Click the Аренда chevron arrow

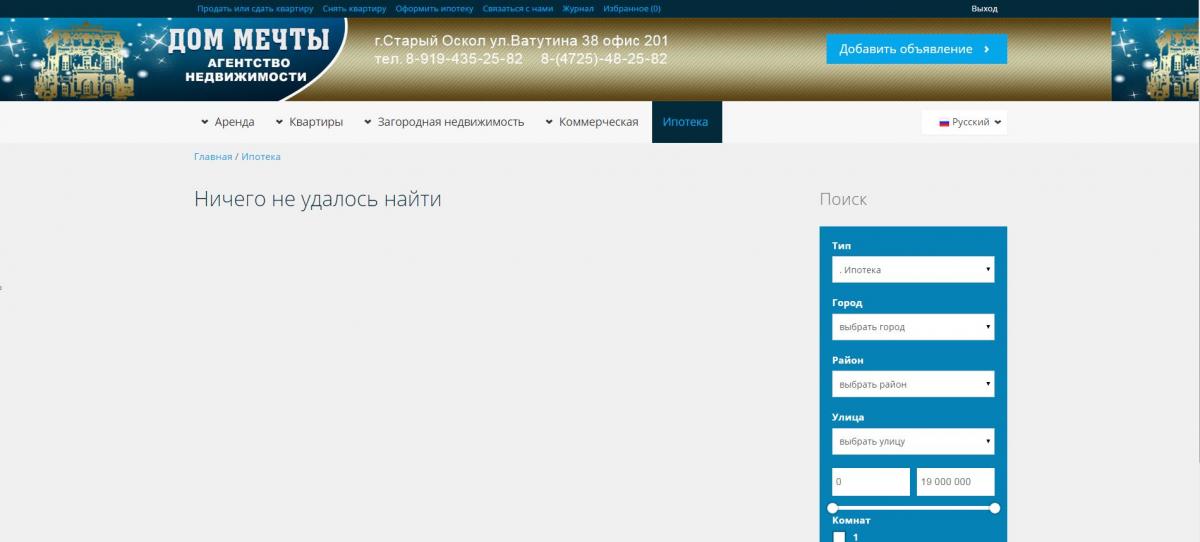pos(204,123)
